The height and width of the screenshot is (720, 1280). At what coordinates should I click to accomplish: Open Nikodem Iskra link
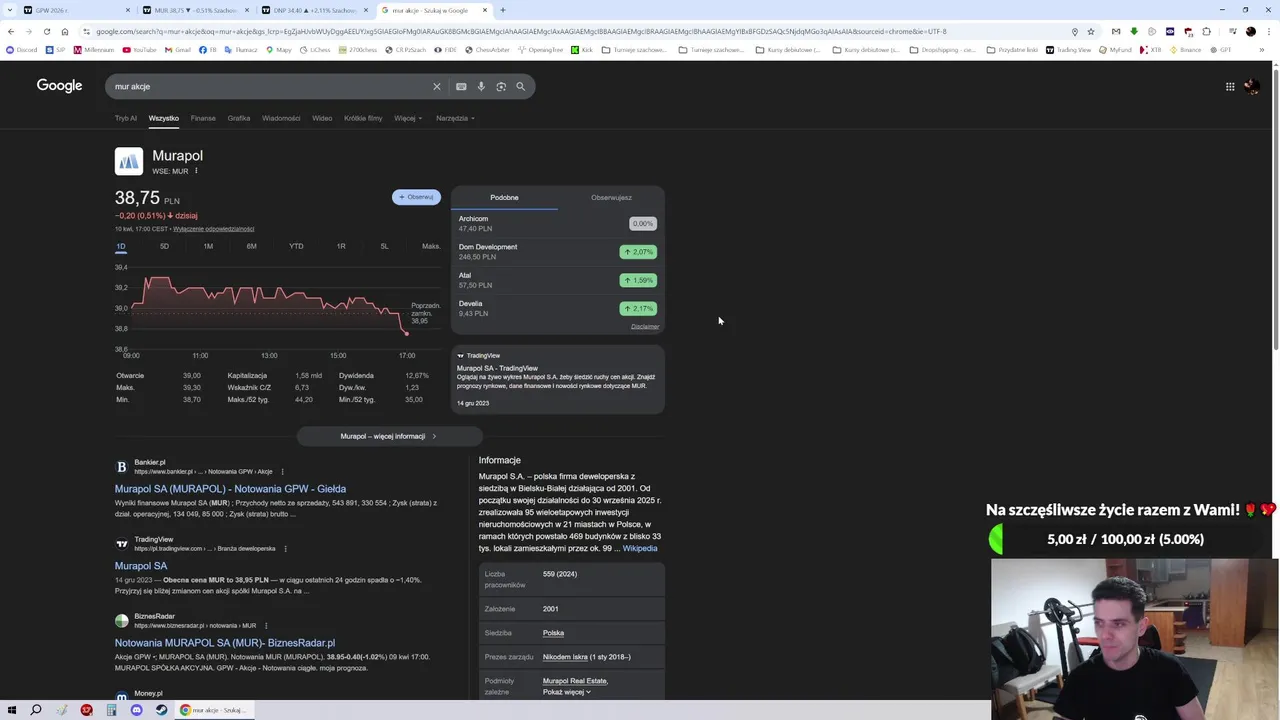click(x=565, y=657)
